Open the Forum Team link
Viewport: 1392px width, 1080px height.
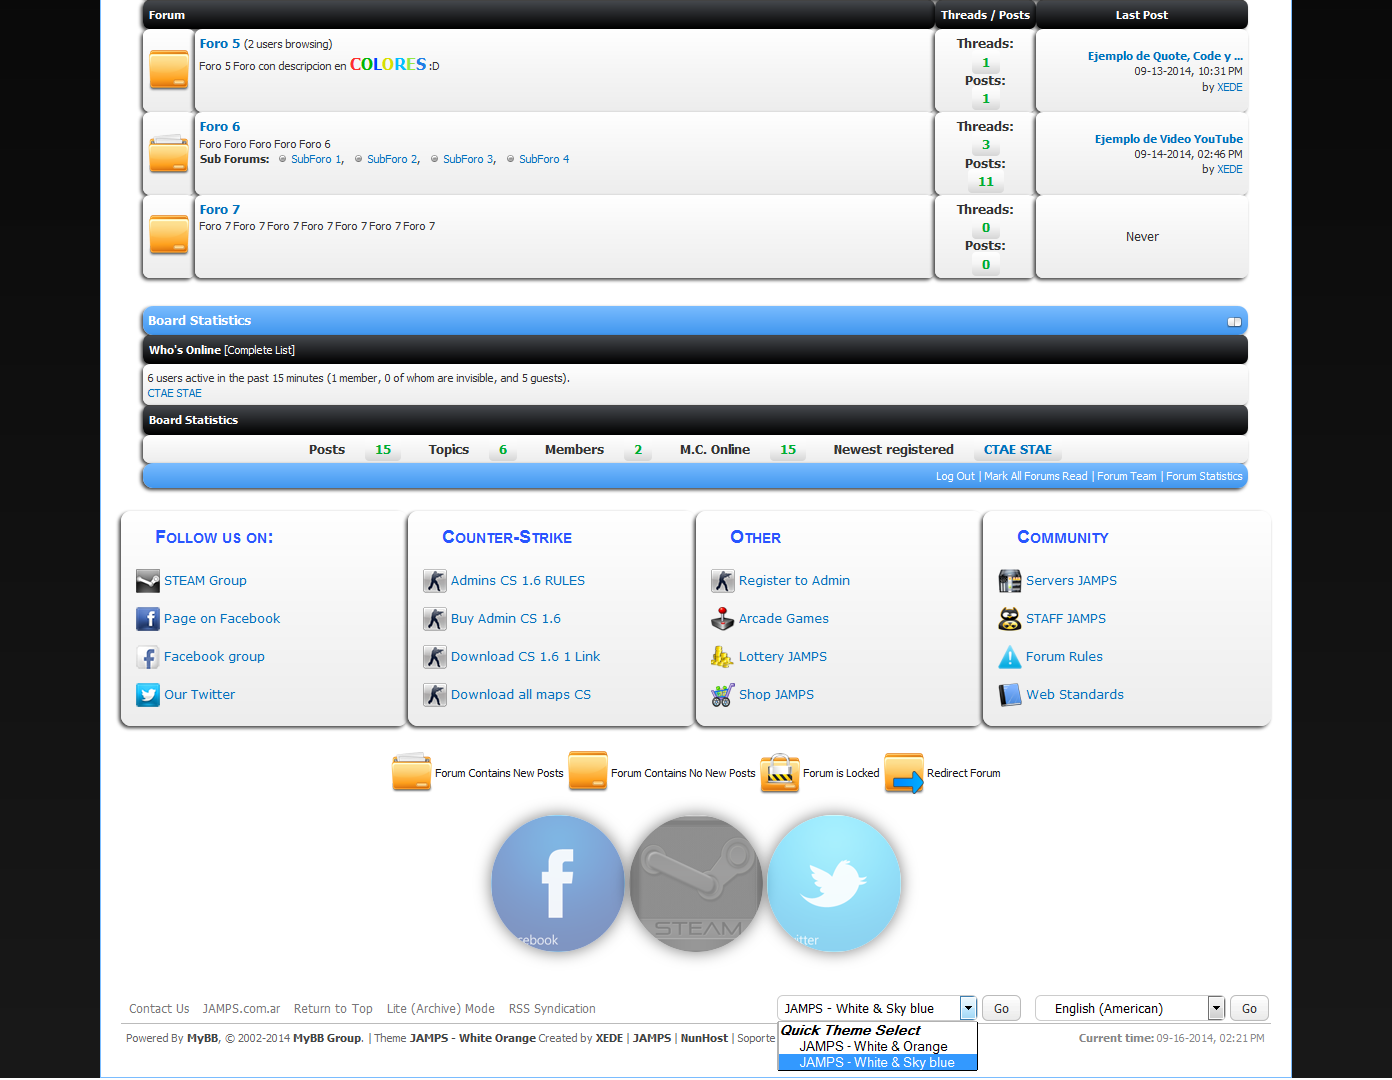click(1127, 477)
